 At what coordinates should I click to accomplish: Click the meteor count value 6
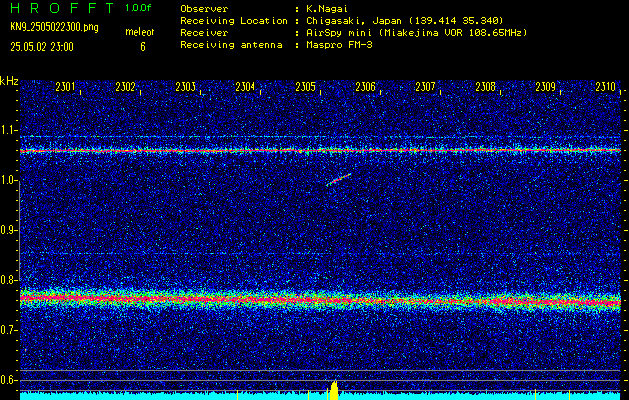pos(142,47)
